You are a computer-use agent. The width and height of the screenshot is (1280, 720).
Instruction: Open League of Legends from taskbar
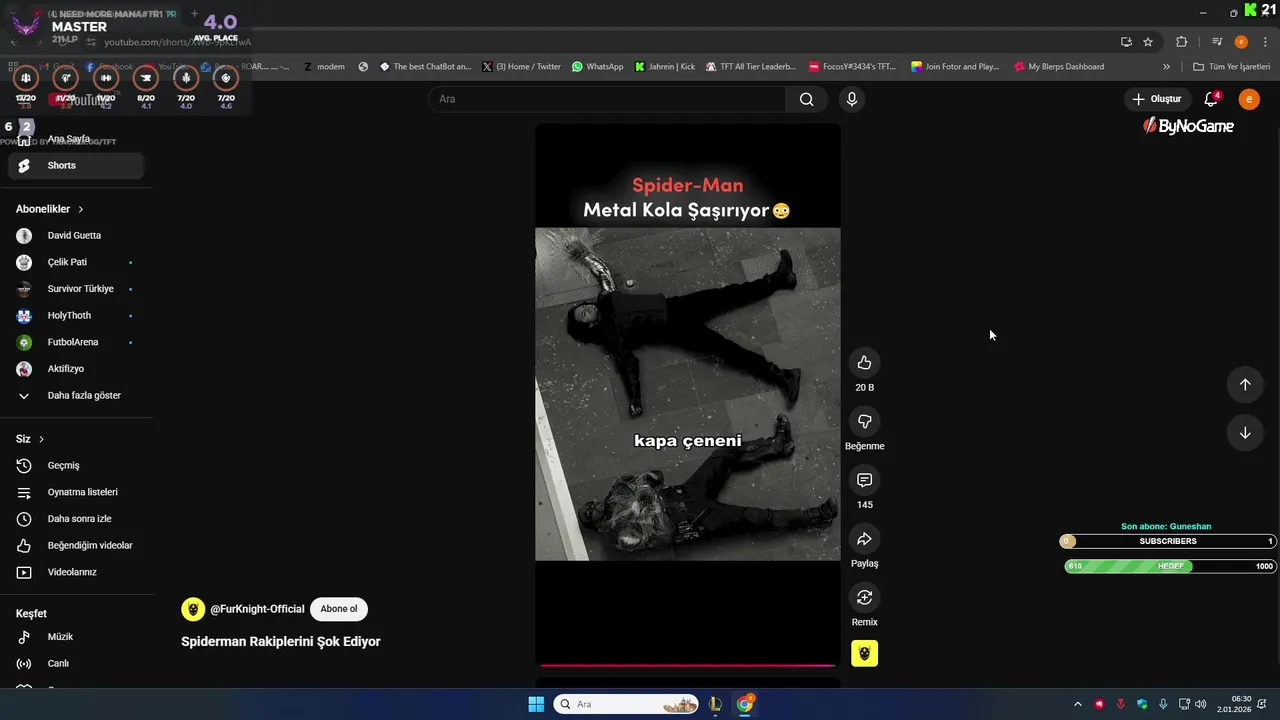(x=715, y=704)
